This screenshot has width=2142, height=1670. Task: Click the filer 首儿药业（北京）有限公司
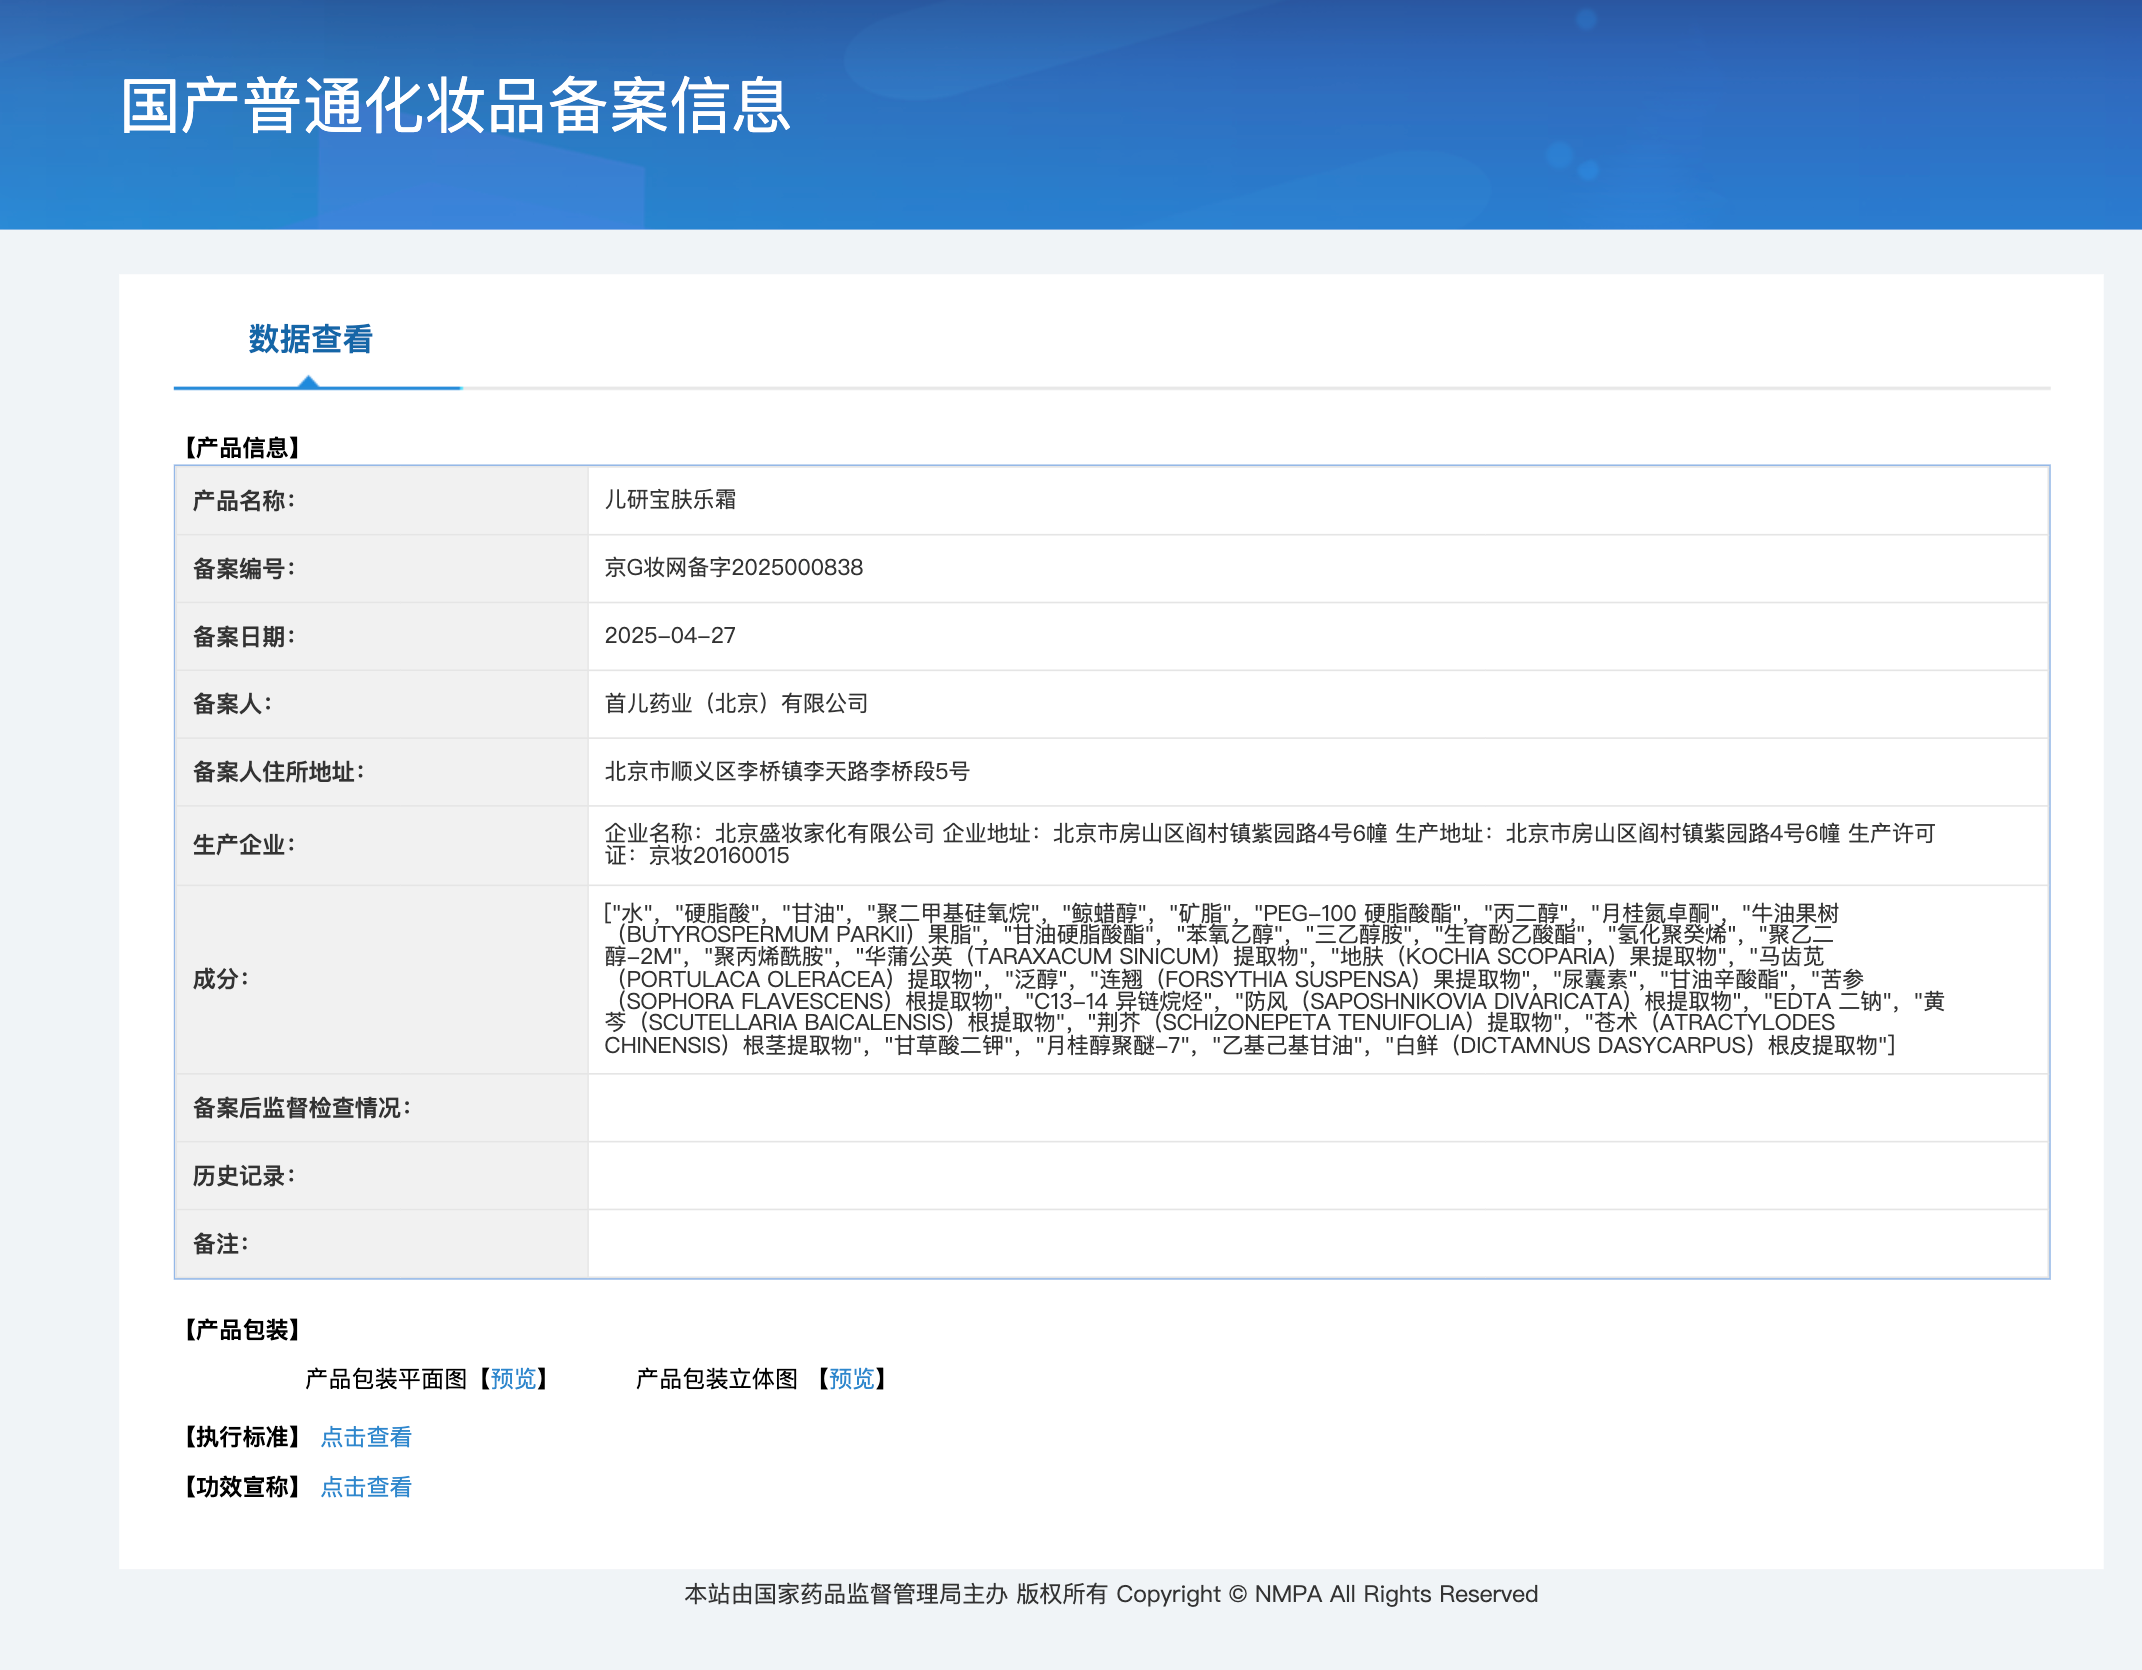pyautogui.click(x=736, y=704)
